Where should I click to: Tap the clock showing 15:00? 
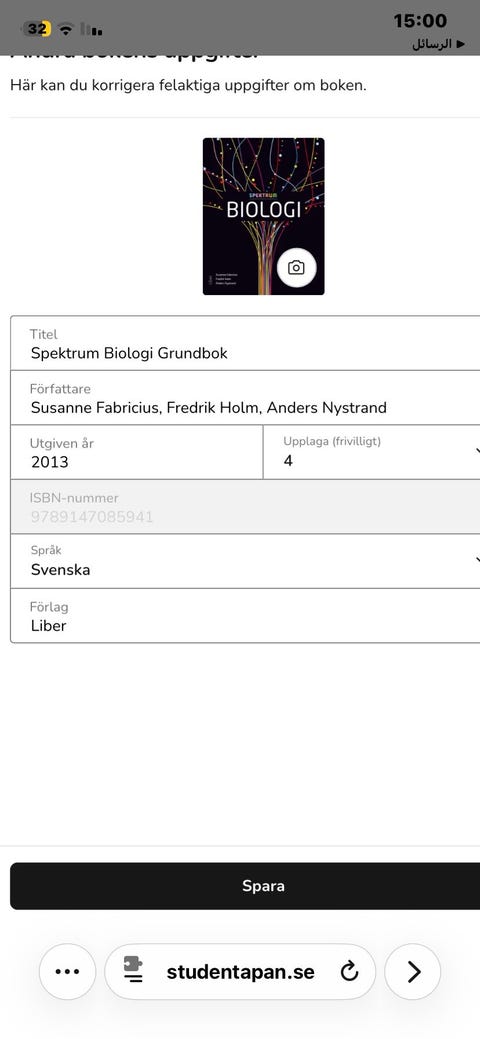click(420, 21)
